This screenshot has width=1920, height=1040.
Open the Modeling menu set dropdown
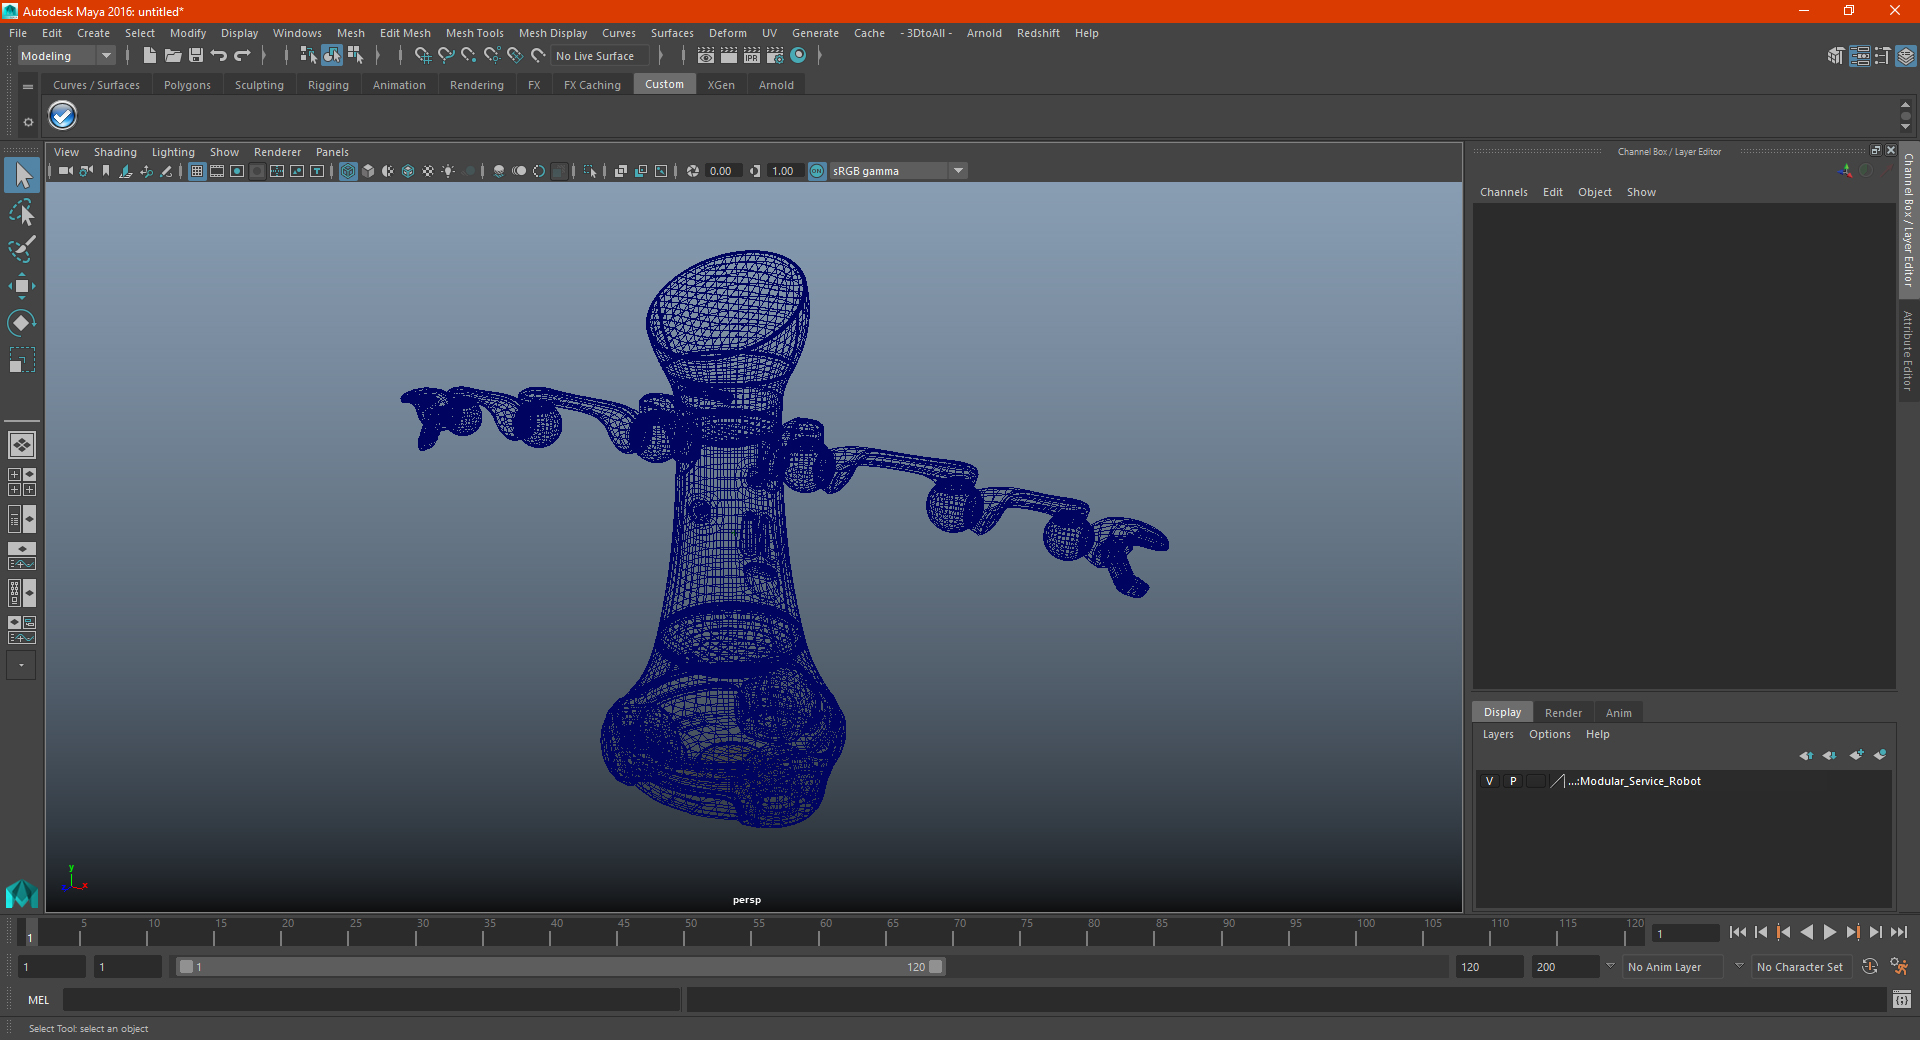click(x=66, y=56)
